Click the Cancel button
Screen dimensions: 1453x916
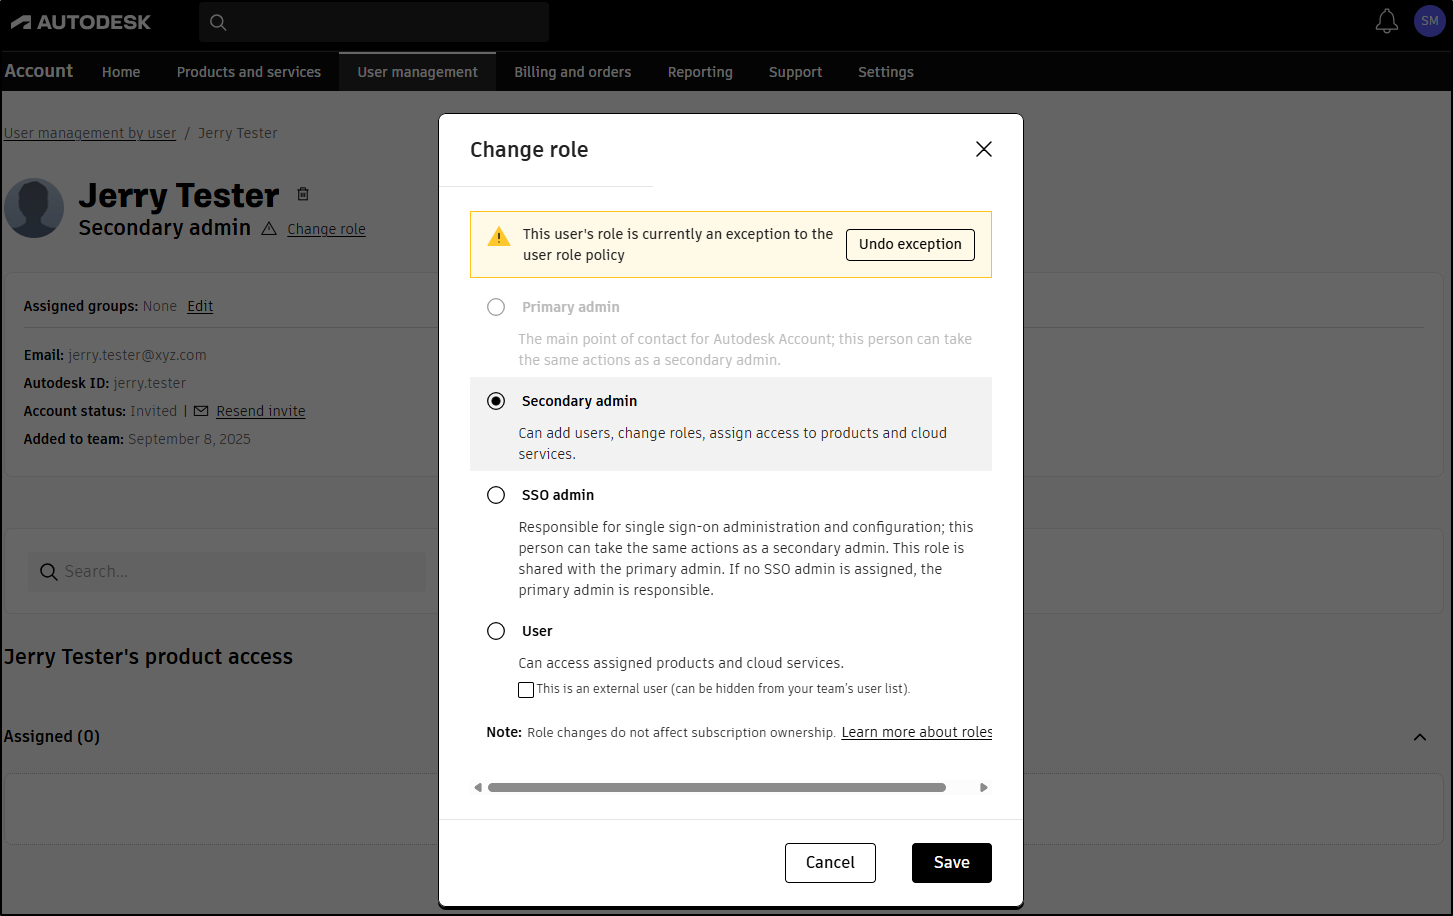(x=830, y=863)
